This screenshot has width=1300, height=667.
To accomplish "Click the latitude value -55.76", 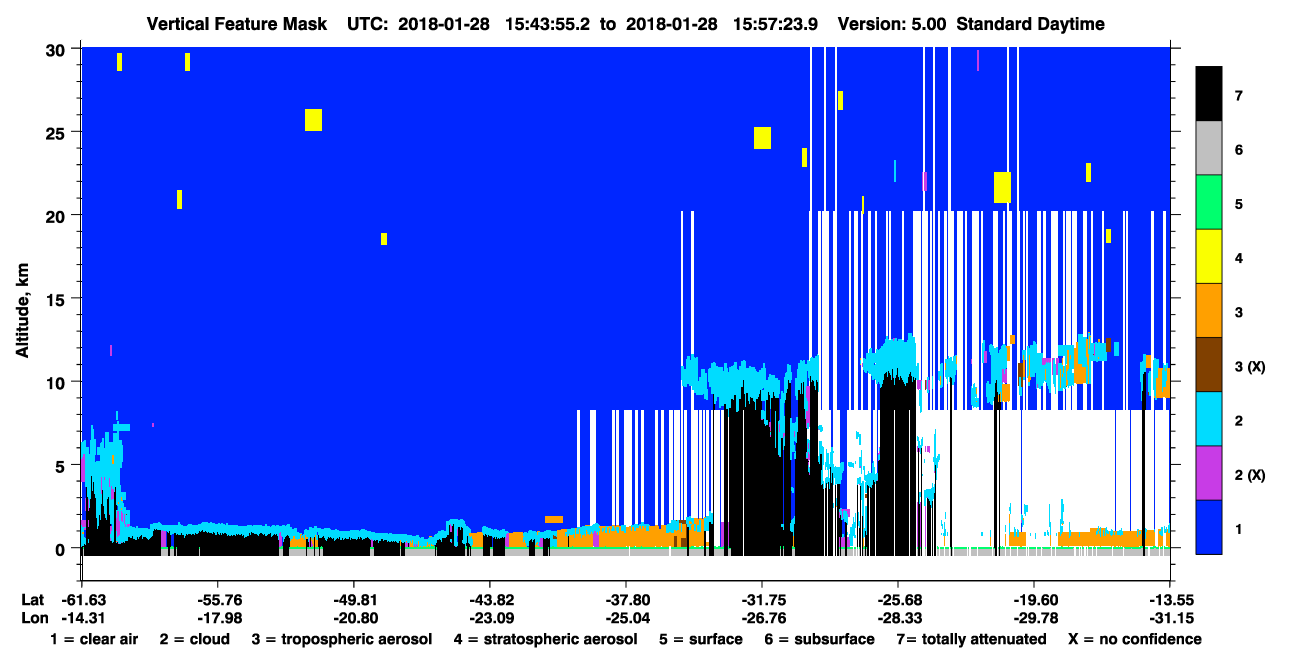I will 218,600.
